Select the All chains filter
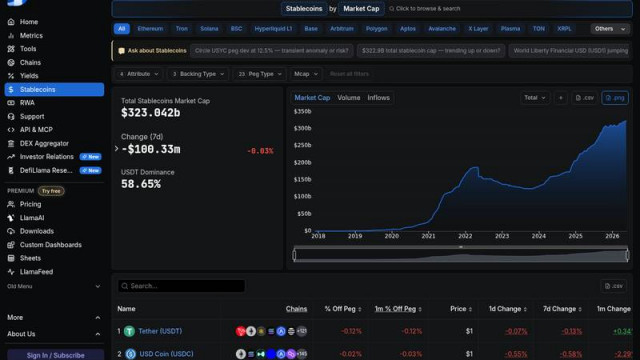This screenshot has width=640, height=360. 122,29
